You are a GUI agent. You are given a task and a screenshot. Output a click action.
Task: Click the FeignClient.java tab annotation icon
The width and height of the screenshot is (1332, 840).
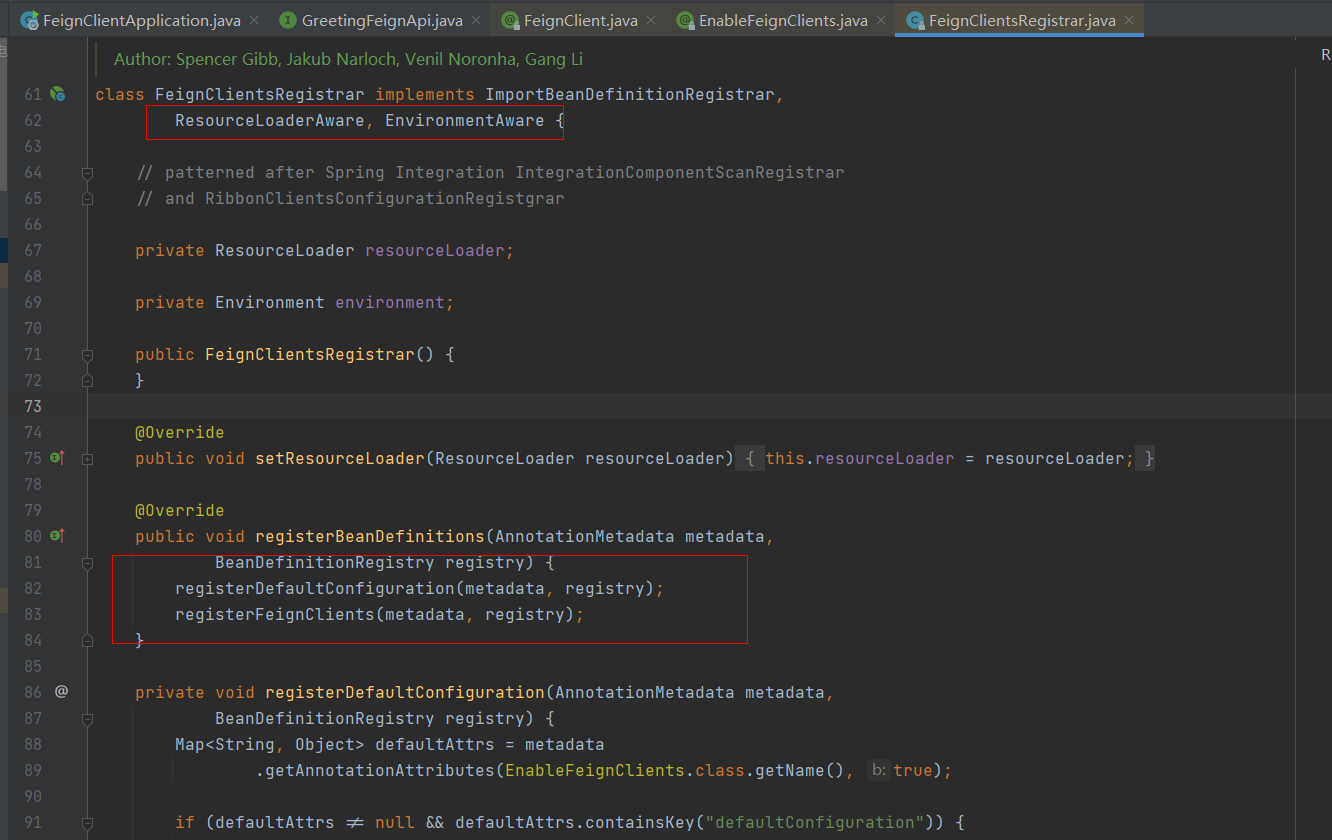pos(510,20)
